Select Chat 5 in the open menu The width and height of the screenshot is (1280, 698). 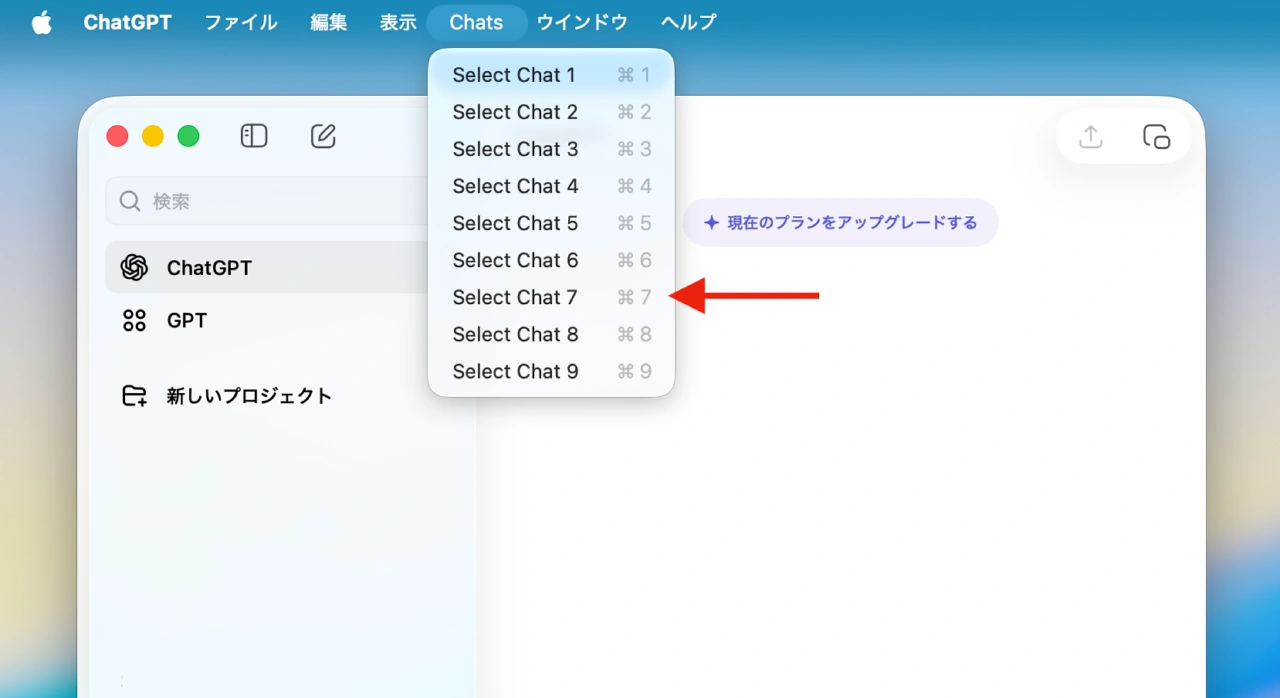click(514, 223)
